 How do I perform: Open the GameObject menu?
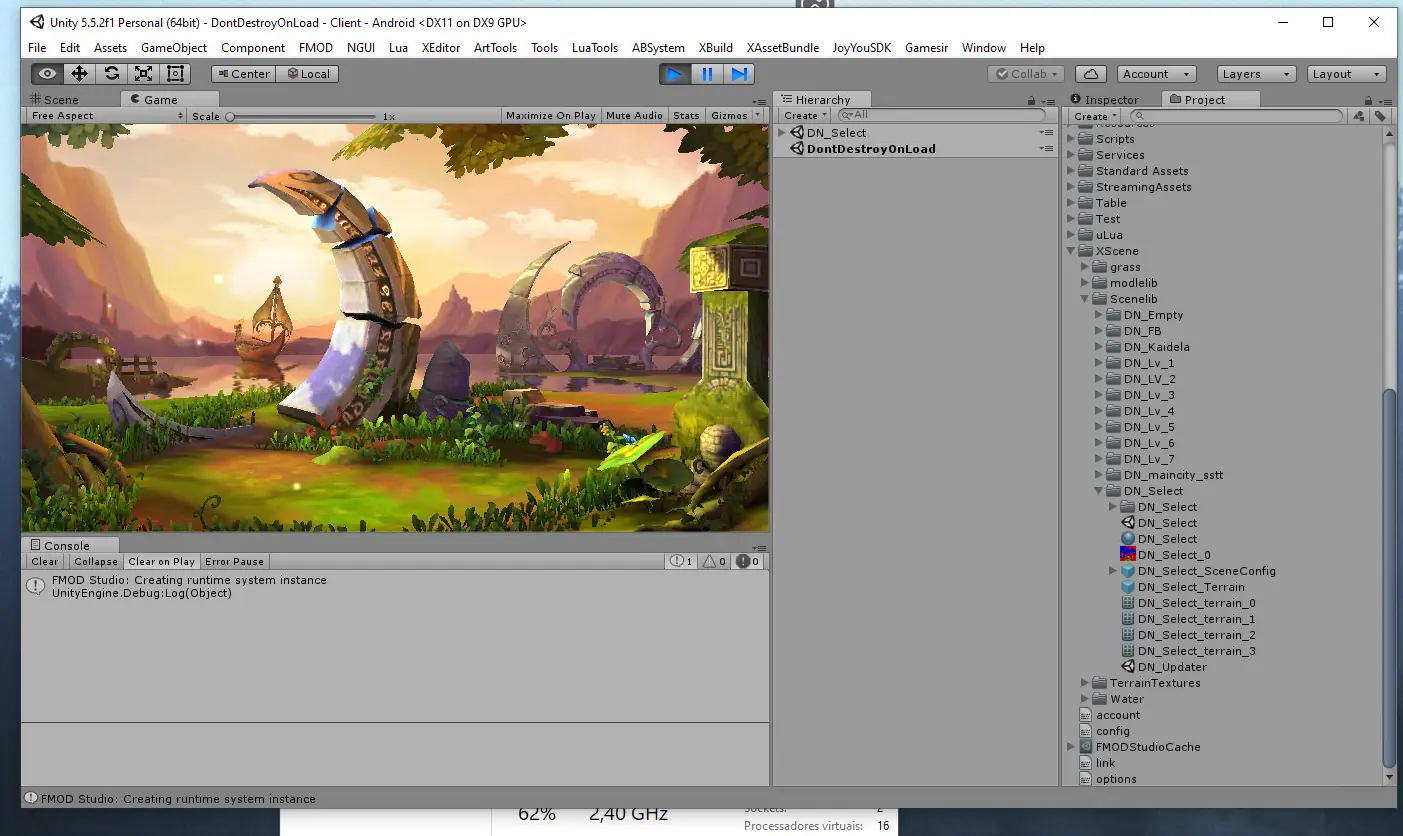(174, 48)
